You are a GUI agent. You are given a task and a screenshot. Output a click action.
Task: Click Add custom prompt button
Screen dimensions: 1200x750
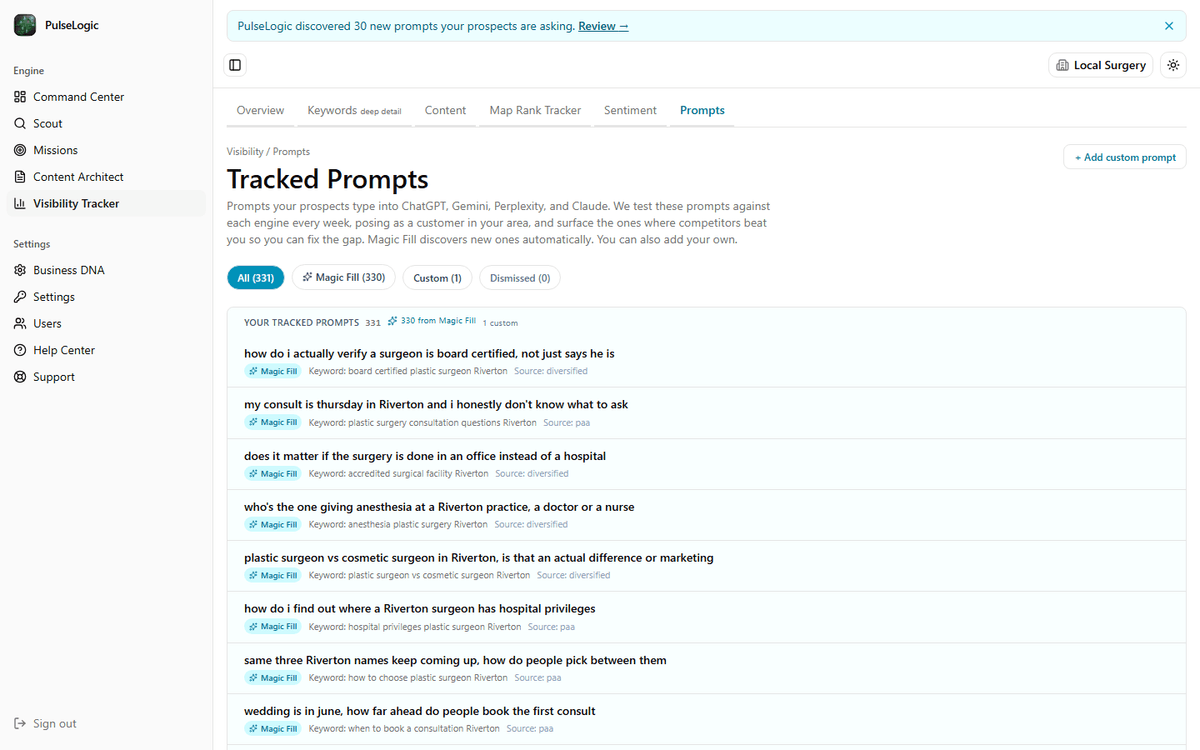click(x=1125, y=157)
